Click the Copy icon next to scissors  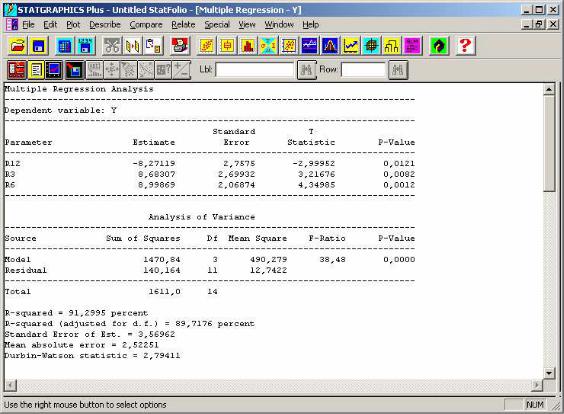[x=133, y=46]
